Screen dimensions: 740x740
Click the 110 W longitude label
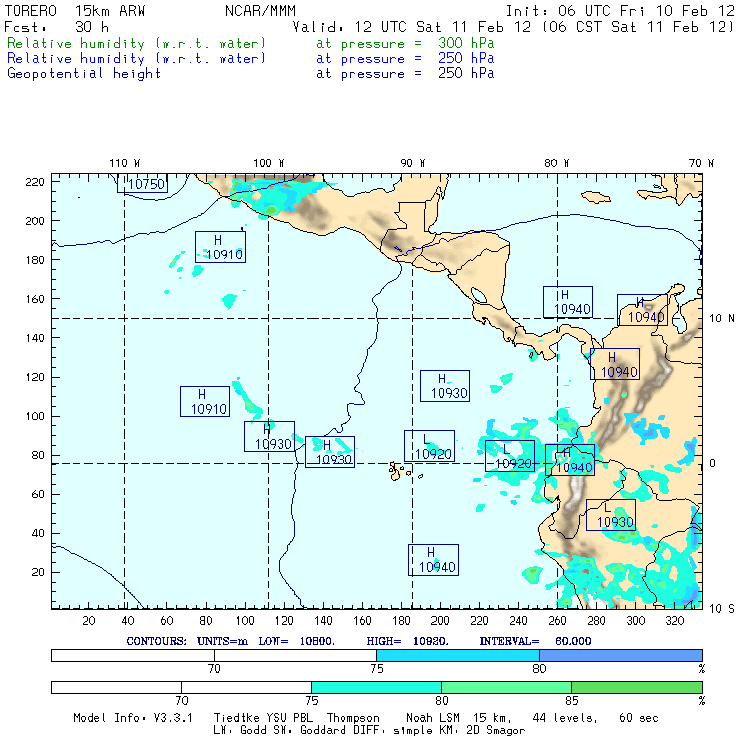click(x=124, y=163)
